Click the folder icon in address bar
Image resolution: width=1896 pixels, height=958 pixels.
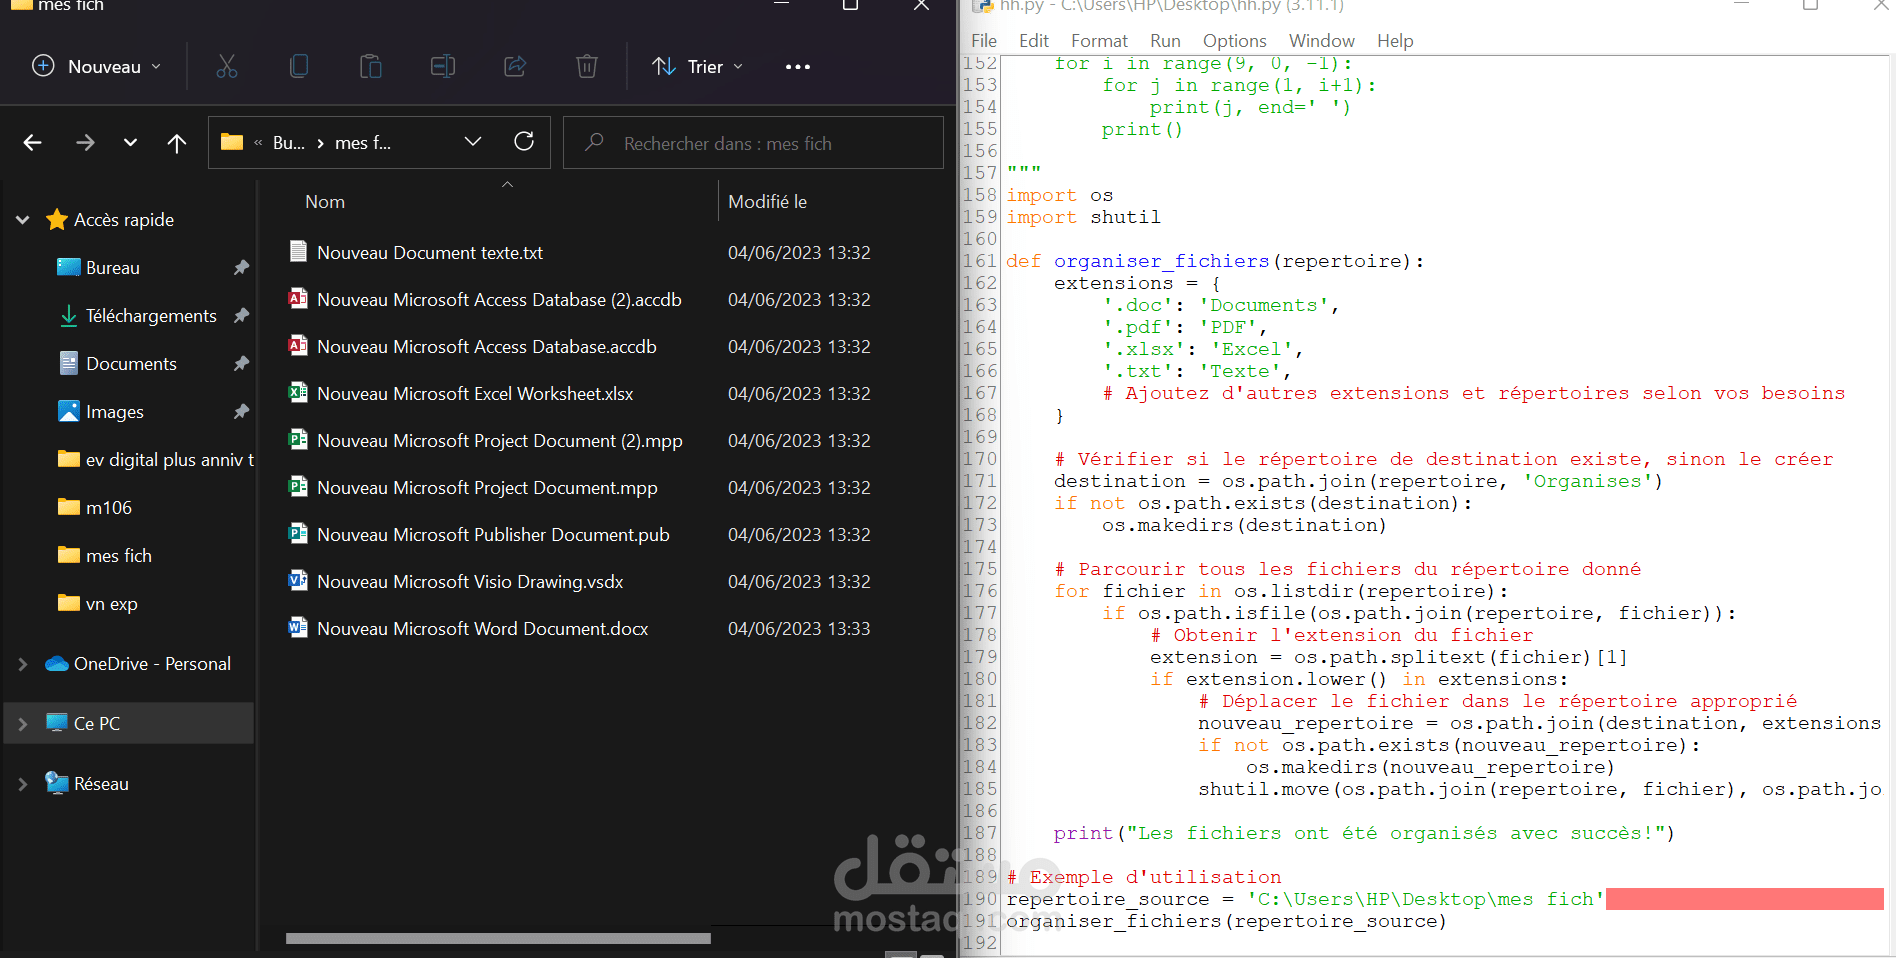pyautogui.click(x=232, y=142)
